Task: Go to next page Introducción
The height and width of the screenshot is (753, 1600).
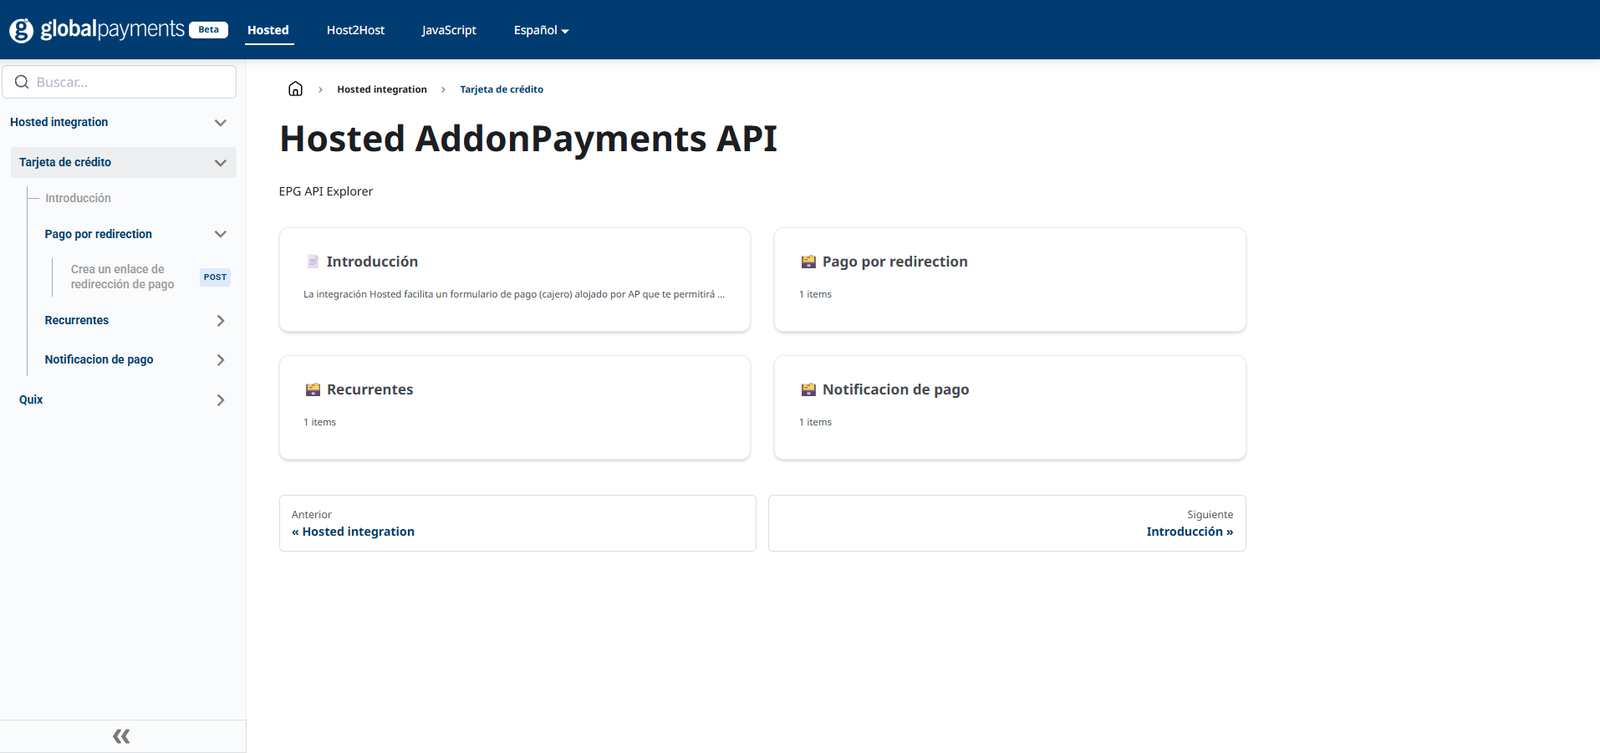Action: coord(1189,532)
